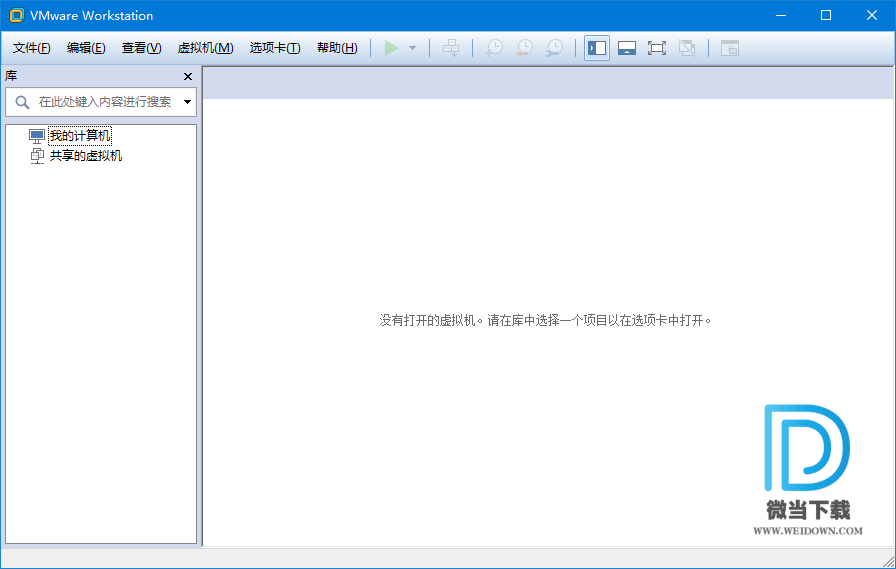896x569 pixels.
Task: Maximize the VMware Workstation window
Action: coord(826,15)
